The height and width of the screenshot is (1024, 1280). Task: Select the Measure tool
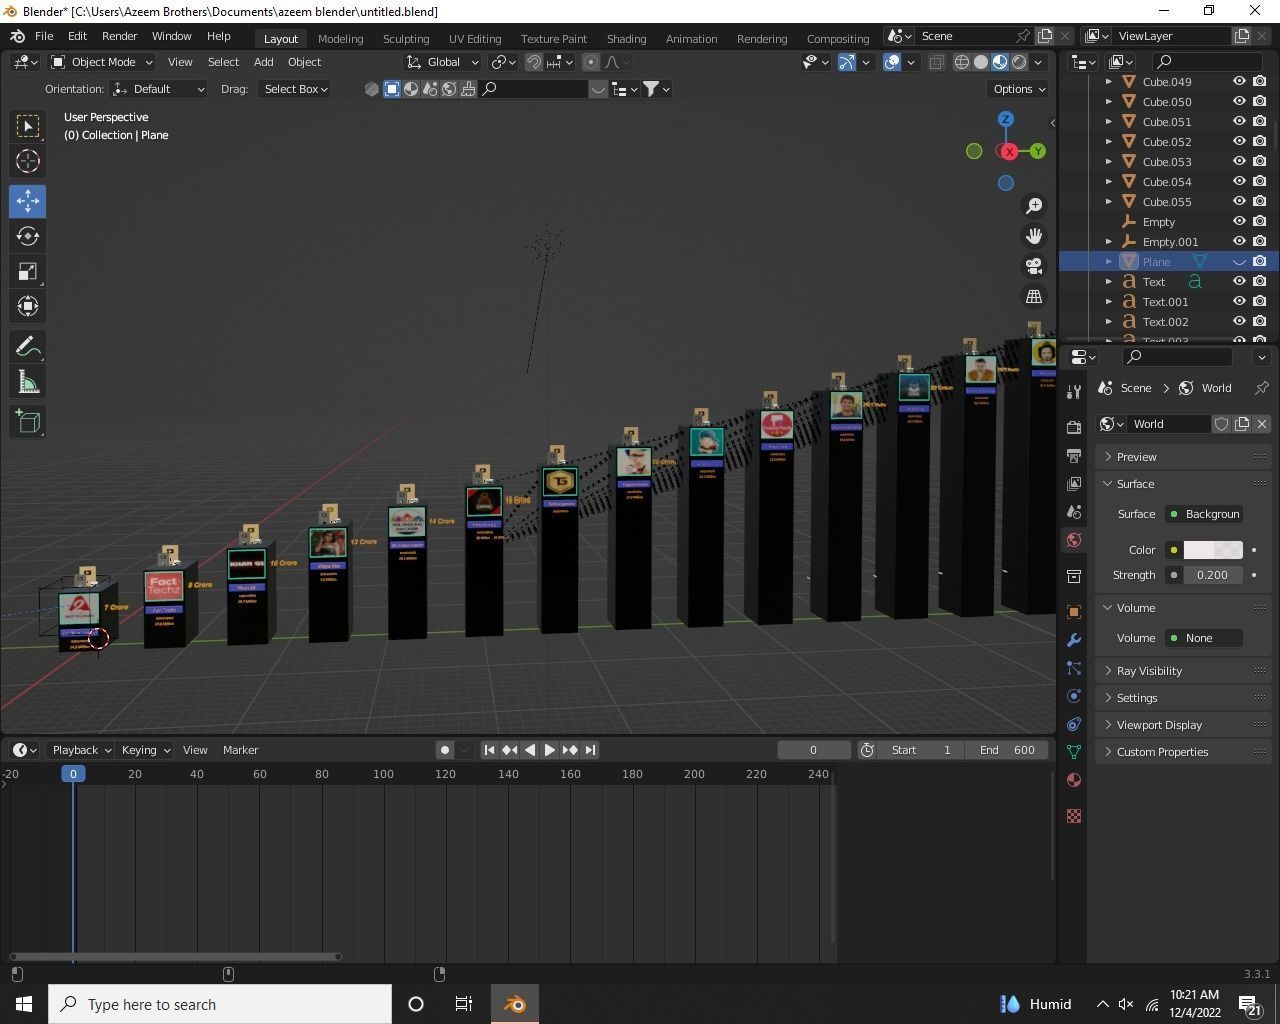coord(28,382)
